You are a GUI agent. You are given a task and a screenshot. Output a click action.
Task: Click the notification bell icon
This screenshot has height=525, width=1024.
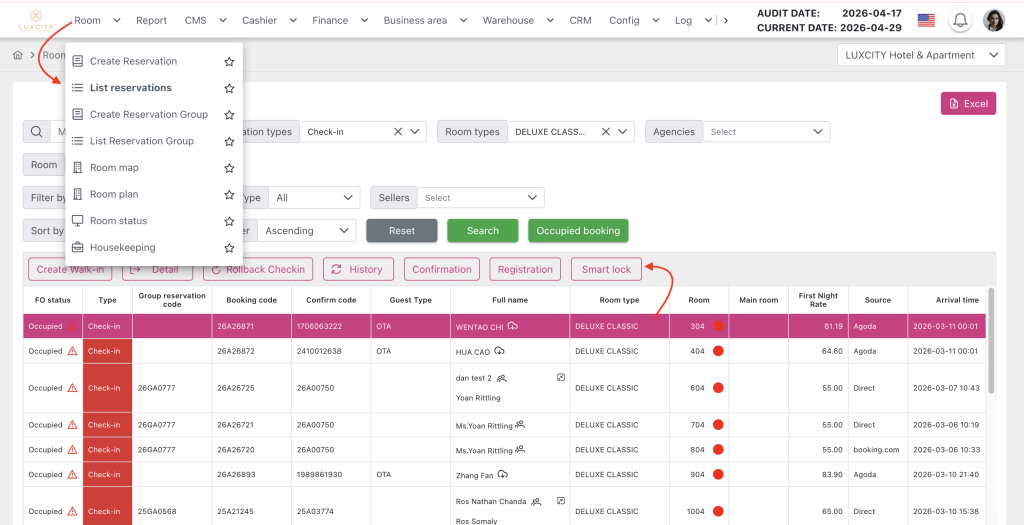click(x=960, y=20)
